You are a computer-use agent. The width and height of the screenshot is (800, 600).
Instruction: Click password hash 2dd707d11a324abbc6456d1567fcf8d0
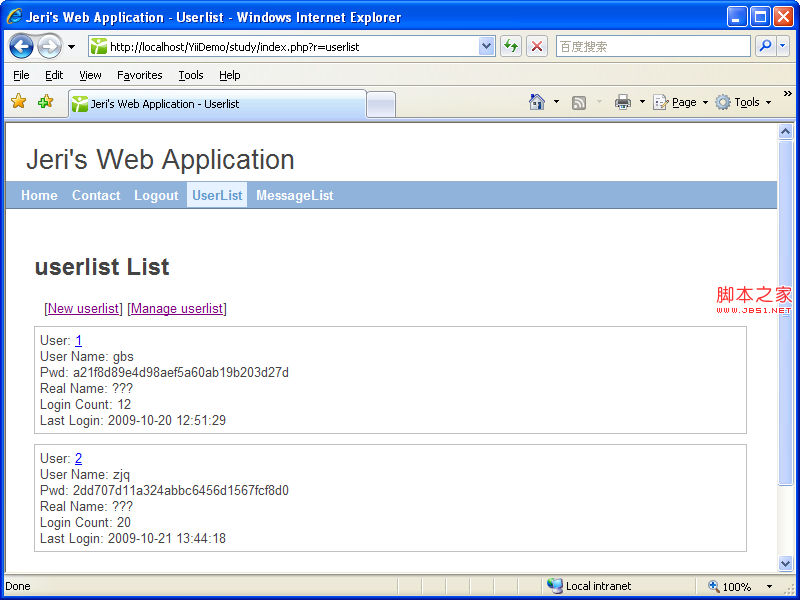pos(181,490)
